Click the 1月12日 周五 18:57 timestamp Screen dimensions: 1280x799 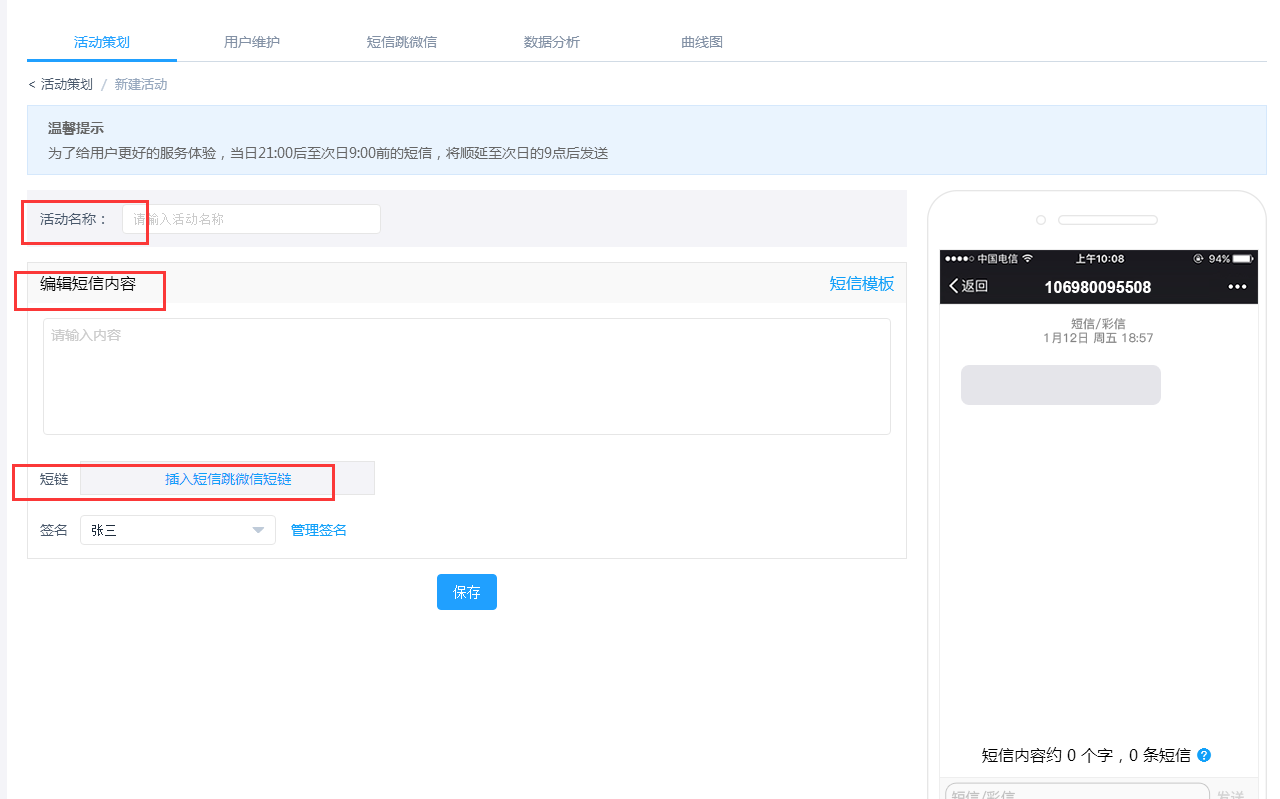[1098, 338]
